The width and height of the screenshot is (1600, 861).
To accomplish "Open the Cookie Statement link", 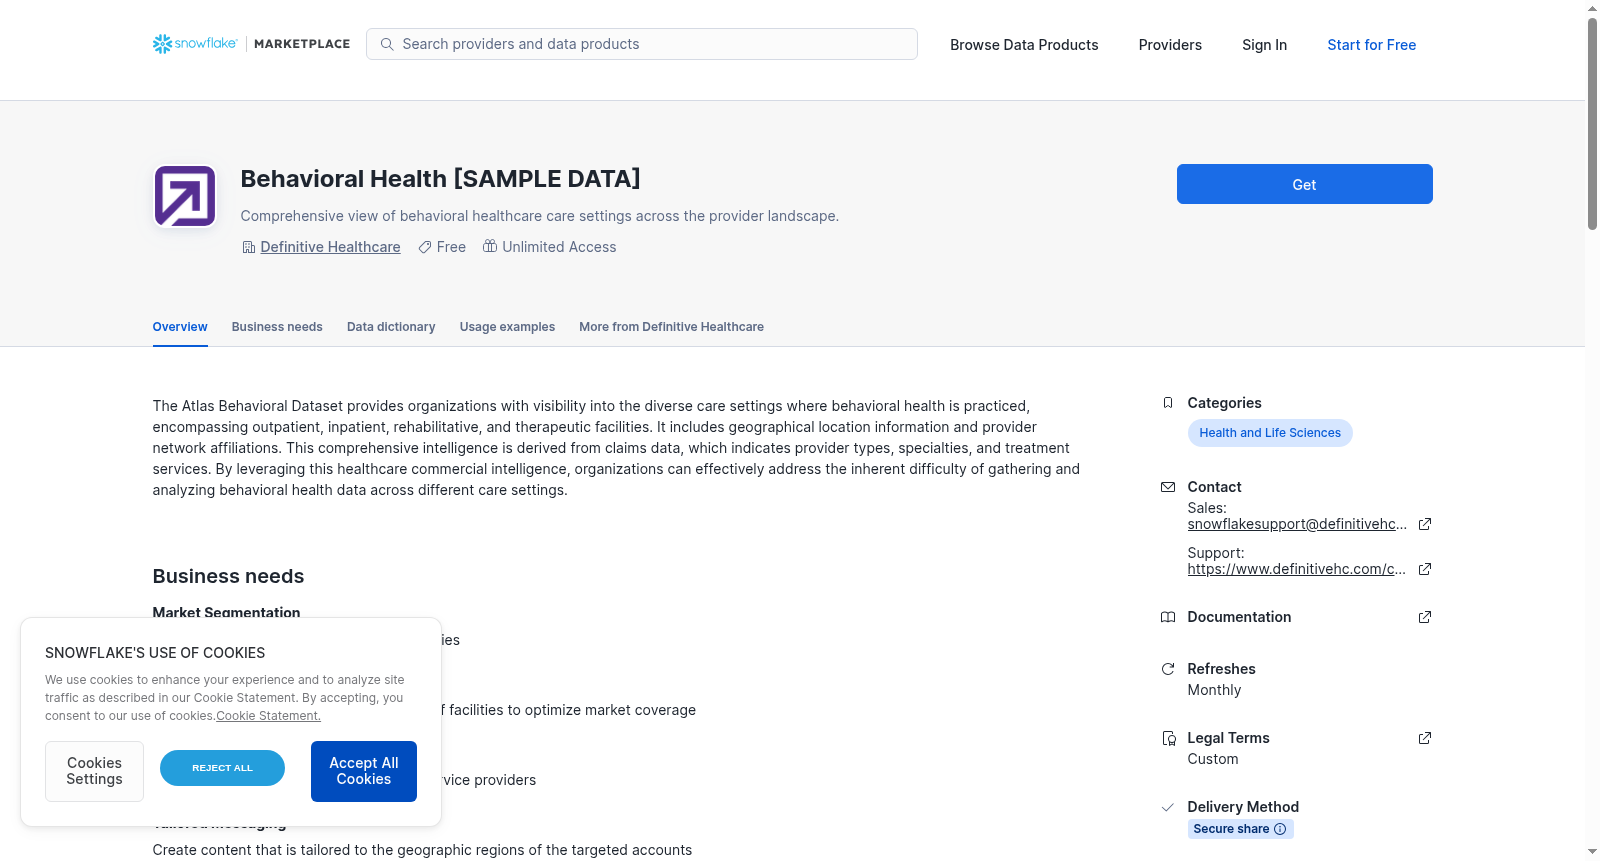I will click(268, 716).
